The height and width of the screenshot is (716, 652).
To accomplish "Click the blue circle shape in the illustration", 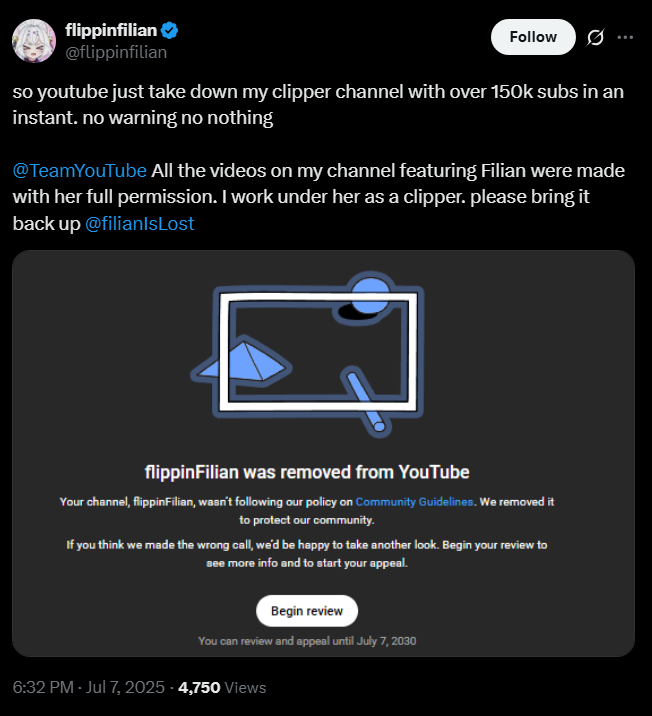I will tap(373, 295).
